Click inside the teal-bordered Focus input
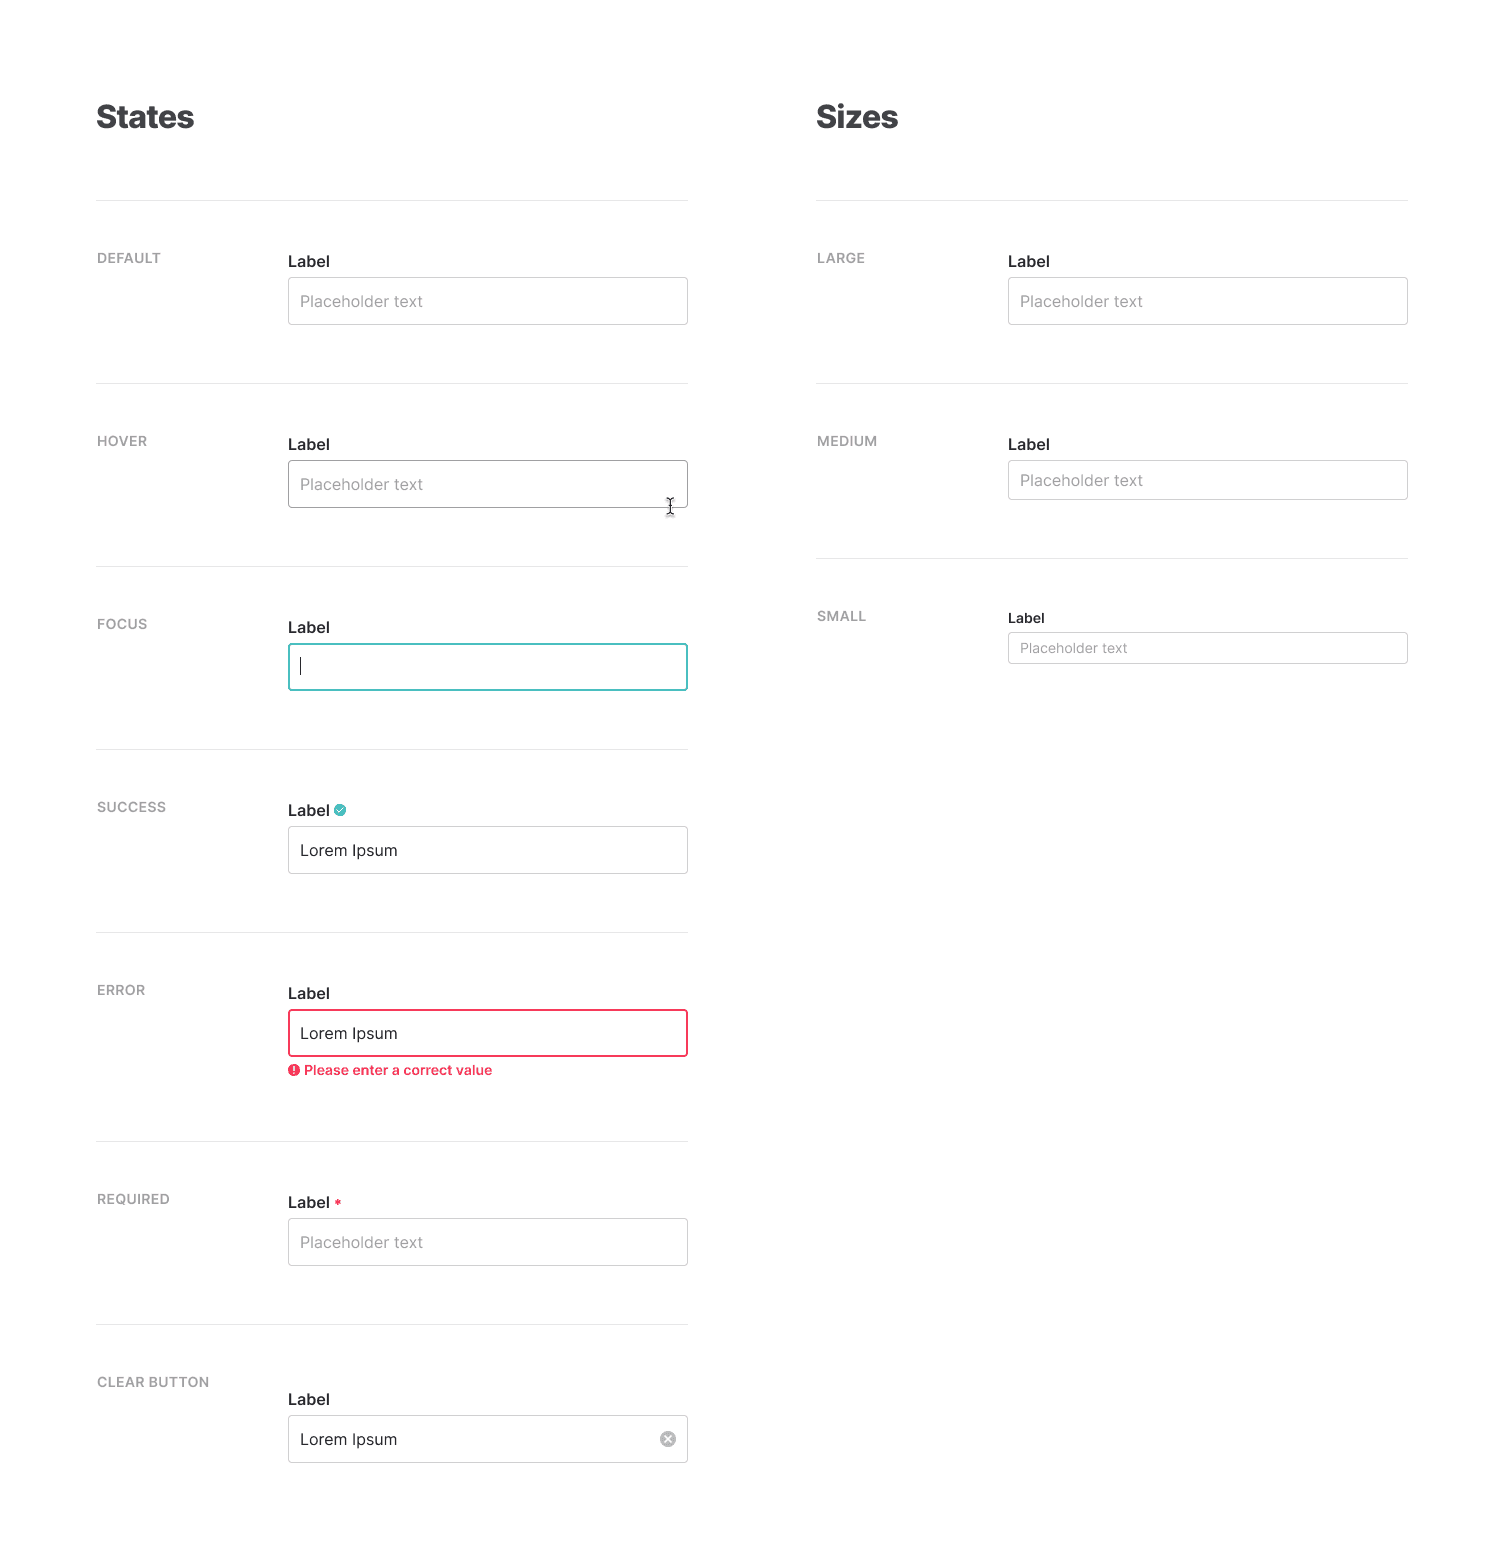This screenshot has height=1553, width=1504. click(487, 667)
